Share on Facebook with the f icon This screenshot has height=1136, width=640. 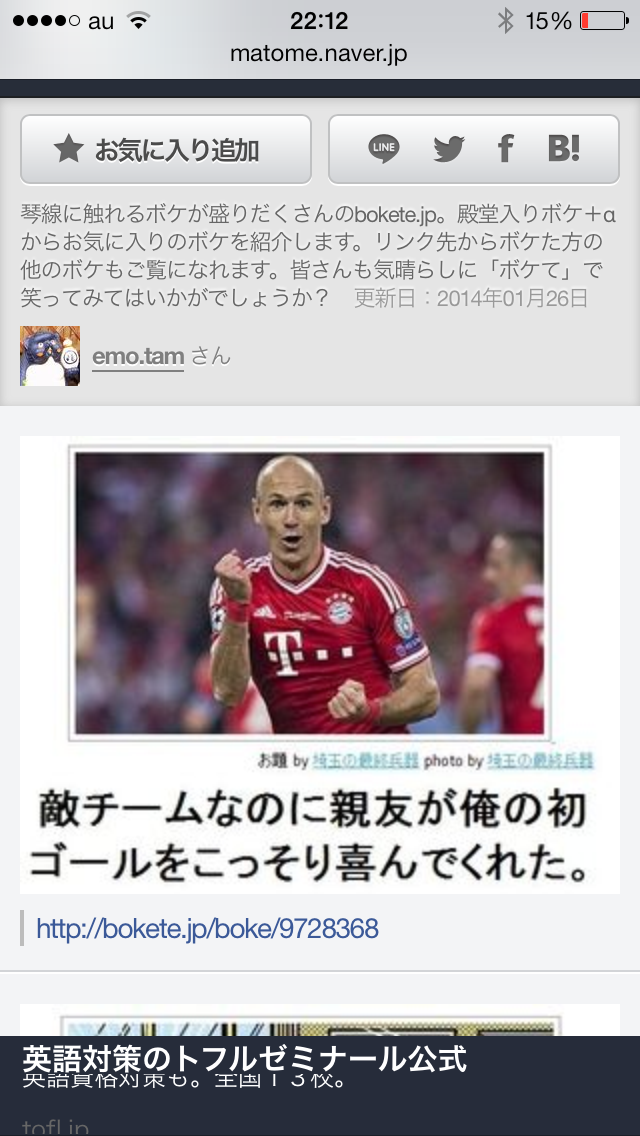coord(505,149)
